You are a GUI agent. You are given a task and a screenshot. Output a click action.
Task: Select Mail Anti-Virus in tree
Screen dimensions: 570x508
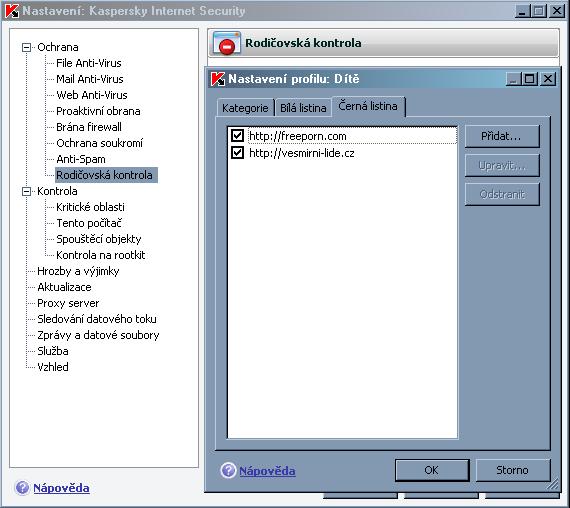tap(90, 79)
